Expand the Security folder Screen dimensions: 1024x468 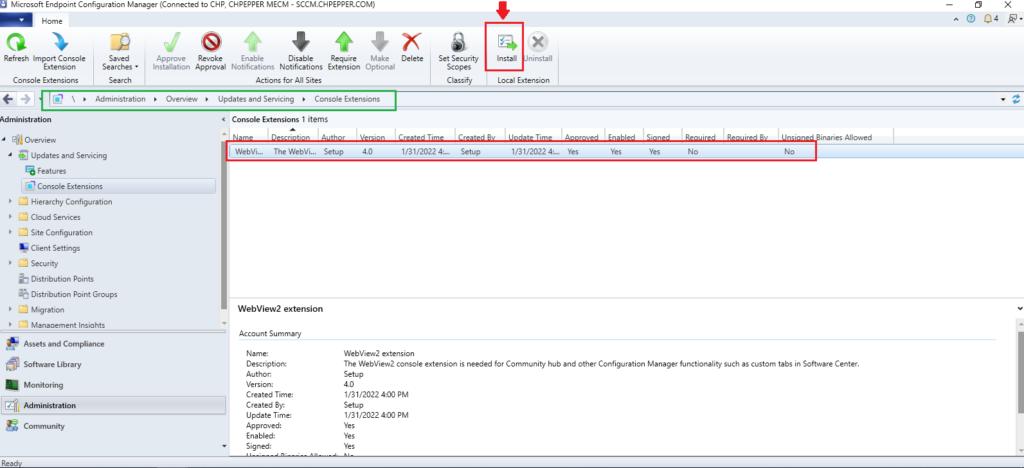pyautogui.click(x=10, y=263)
